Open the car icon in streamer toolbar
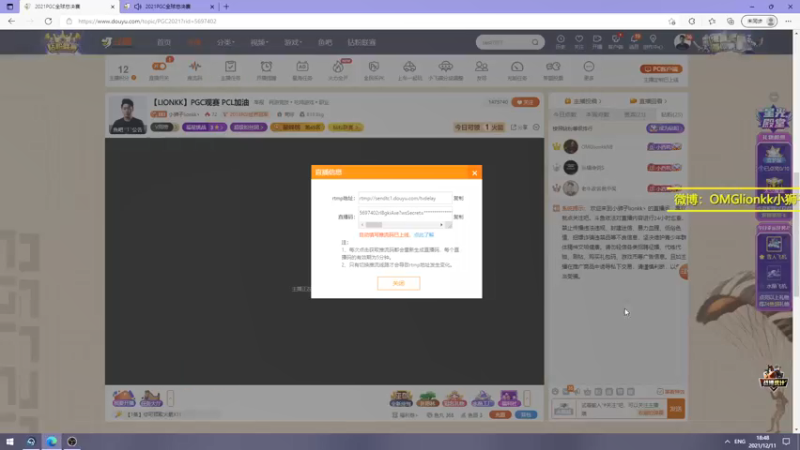Screen dimensions: 800x450 tap(410, 66)
